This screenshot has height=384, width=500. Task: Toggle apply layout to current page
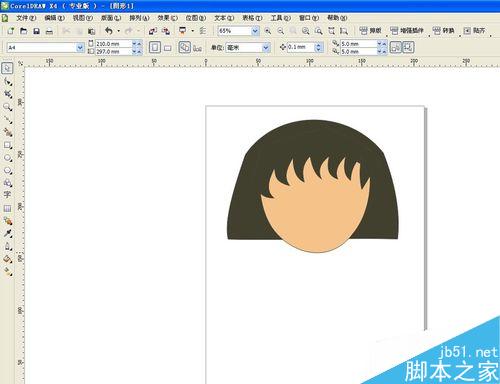pyautogui.click(x=197, y=48)
